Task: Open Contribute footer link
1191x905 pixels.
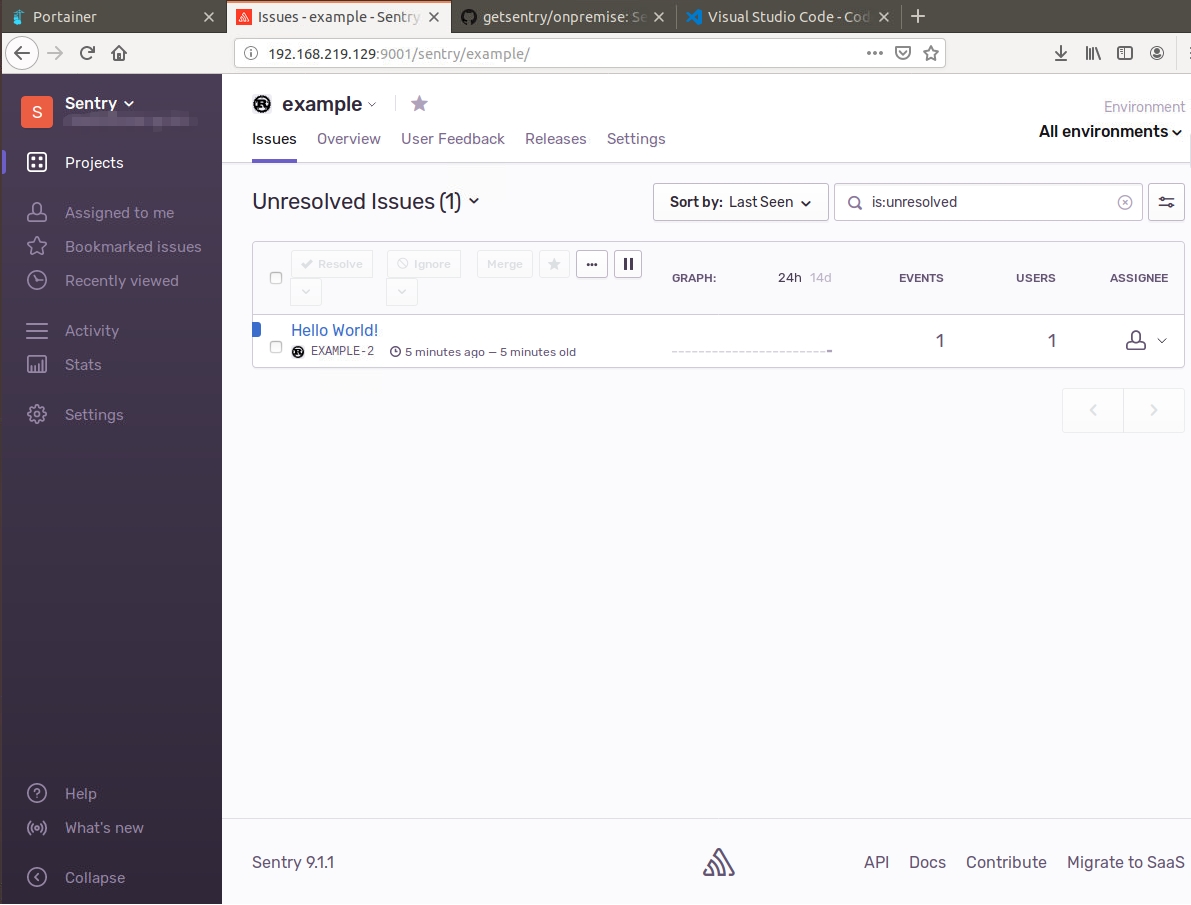Action: pyautogui.click(x=1006, y=862)
